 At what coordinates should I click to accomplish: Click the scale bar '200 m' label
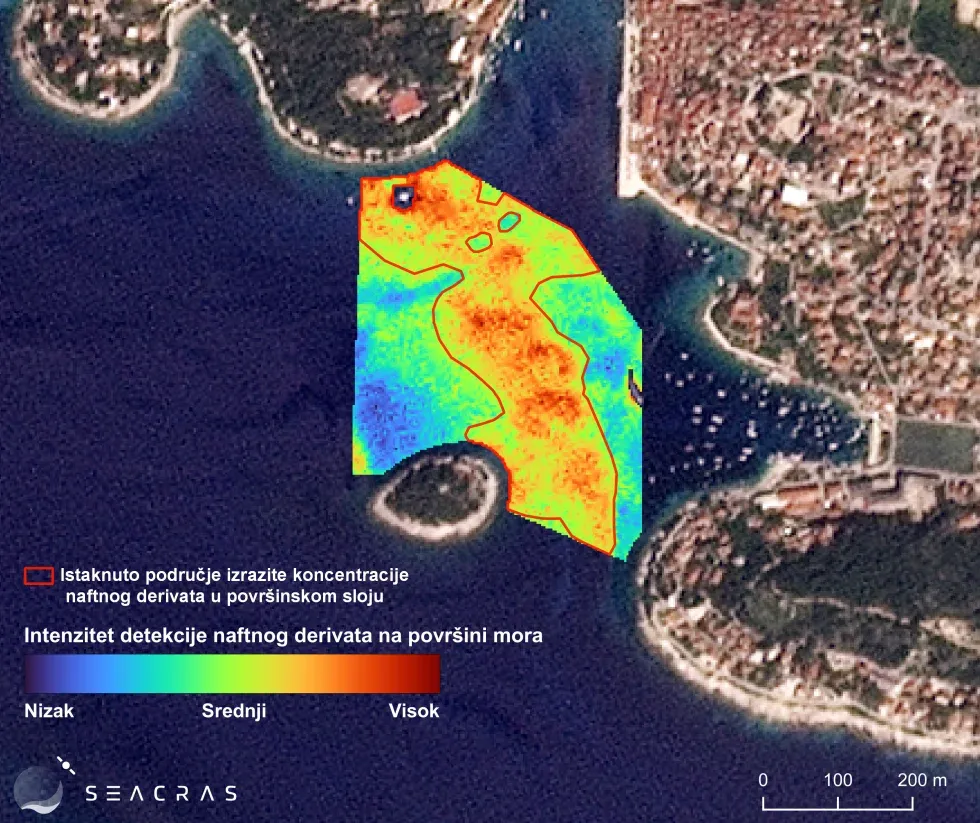click(922, 780)
